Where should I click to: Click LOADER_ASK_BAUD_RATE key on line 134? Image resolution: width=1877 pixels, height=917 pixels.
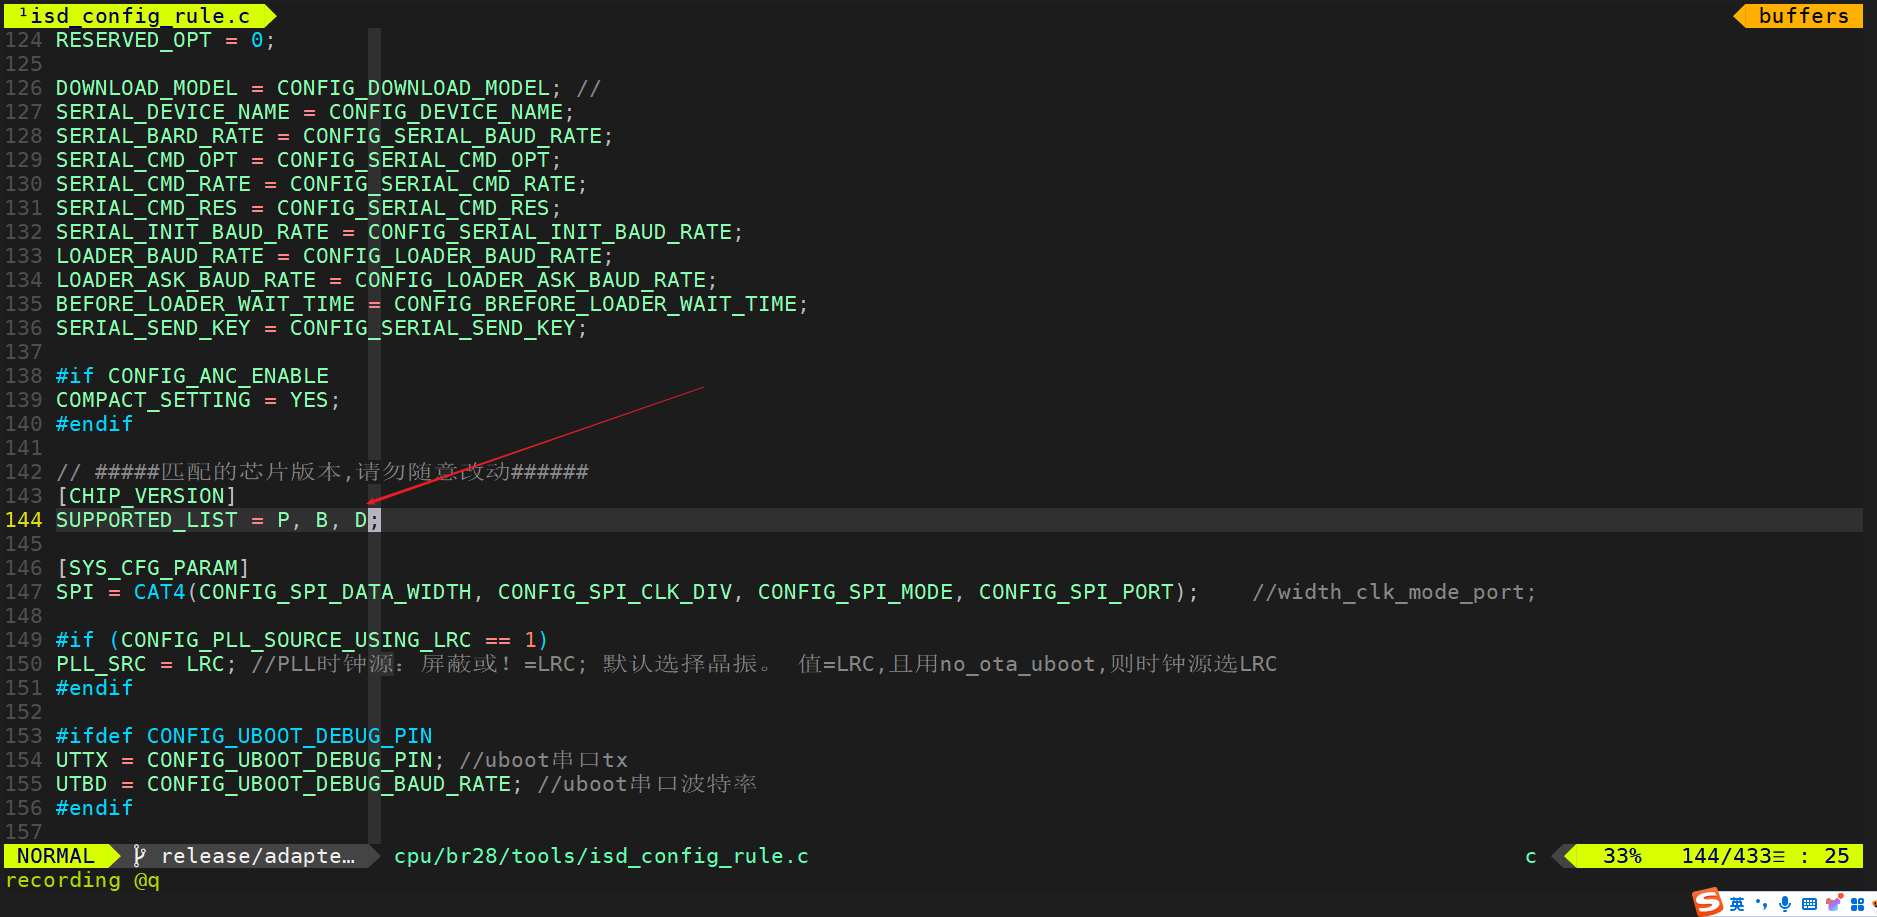(186, 280)
